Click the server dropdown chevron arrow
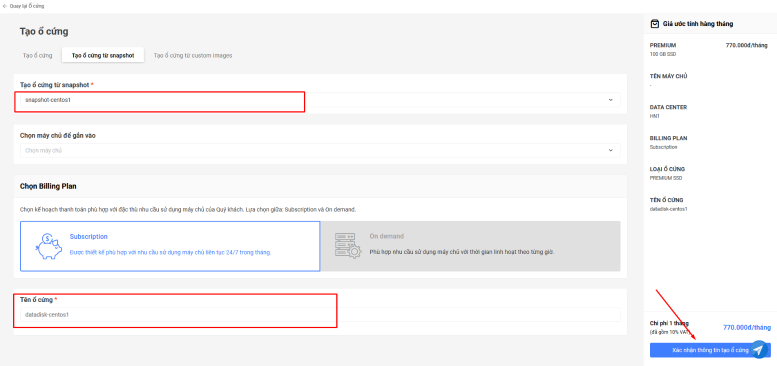This screenshot has width=777, height=366. click(610, 151)
